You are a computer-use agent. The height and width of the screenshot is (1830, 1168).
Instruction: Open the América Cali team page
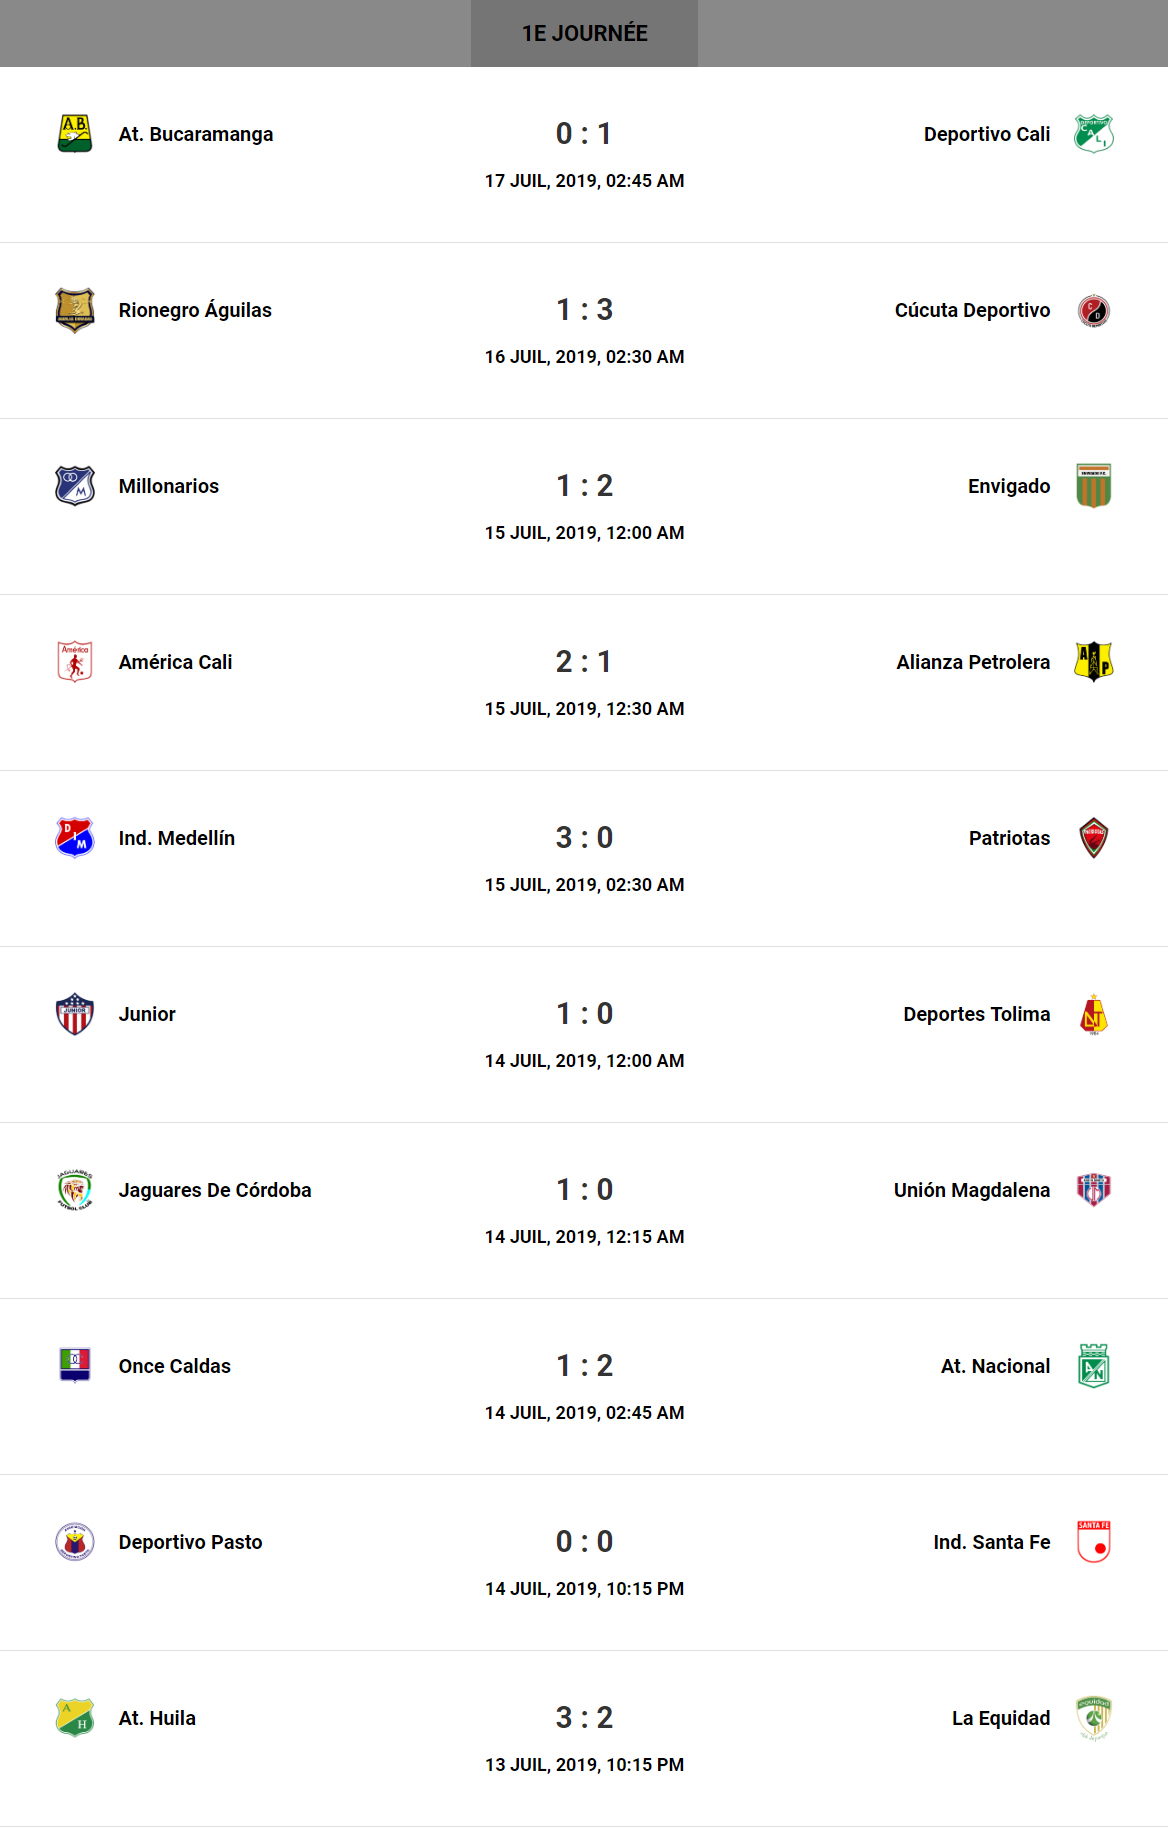[x=175, y=662]
